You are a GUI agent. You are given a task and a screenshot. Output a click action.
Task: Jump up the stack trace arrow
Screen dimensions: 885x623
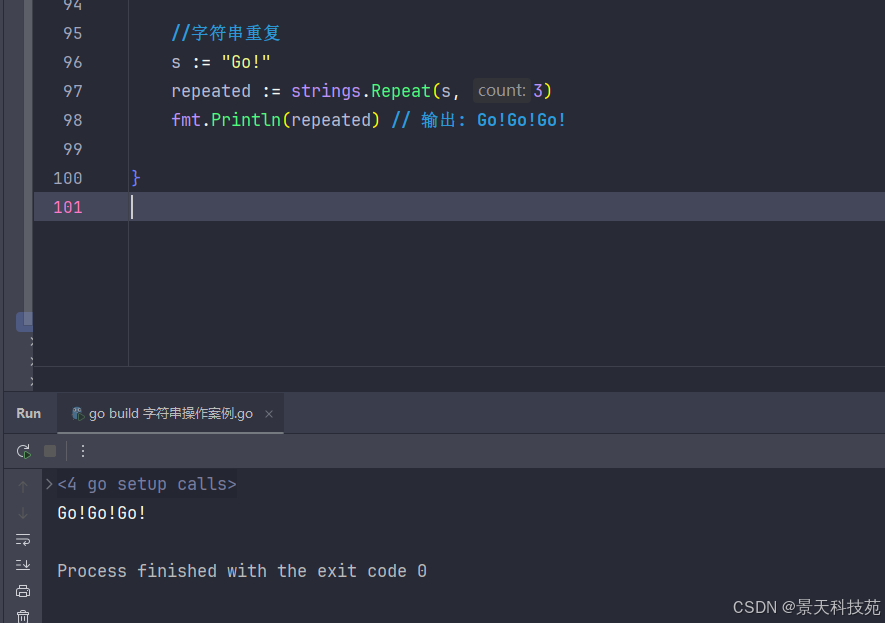point(23,487)
